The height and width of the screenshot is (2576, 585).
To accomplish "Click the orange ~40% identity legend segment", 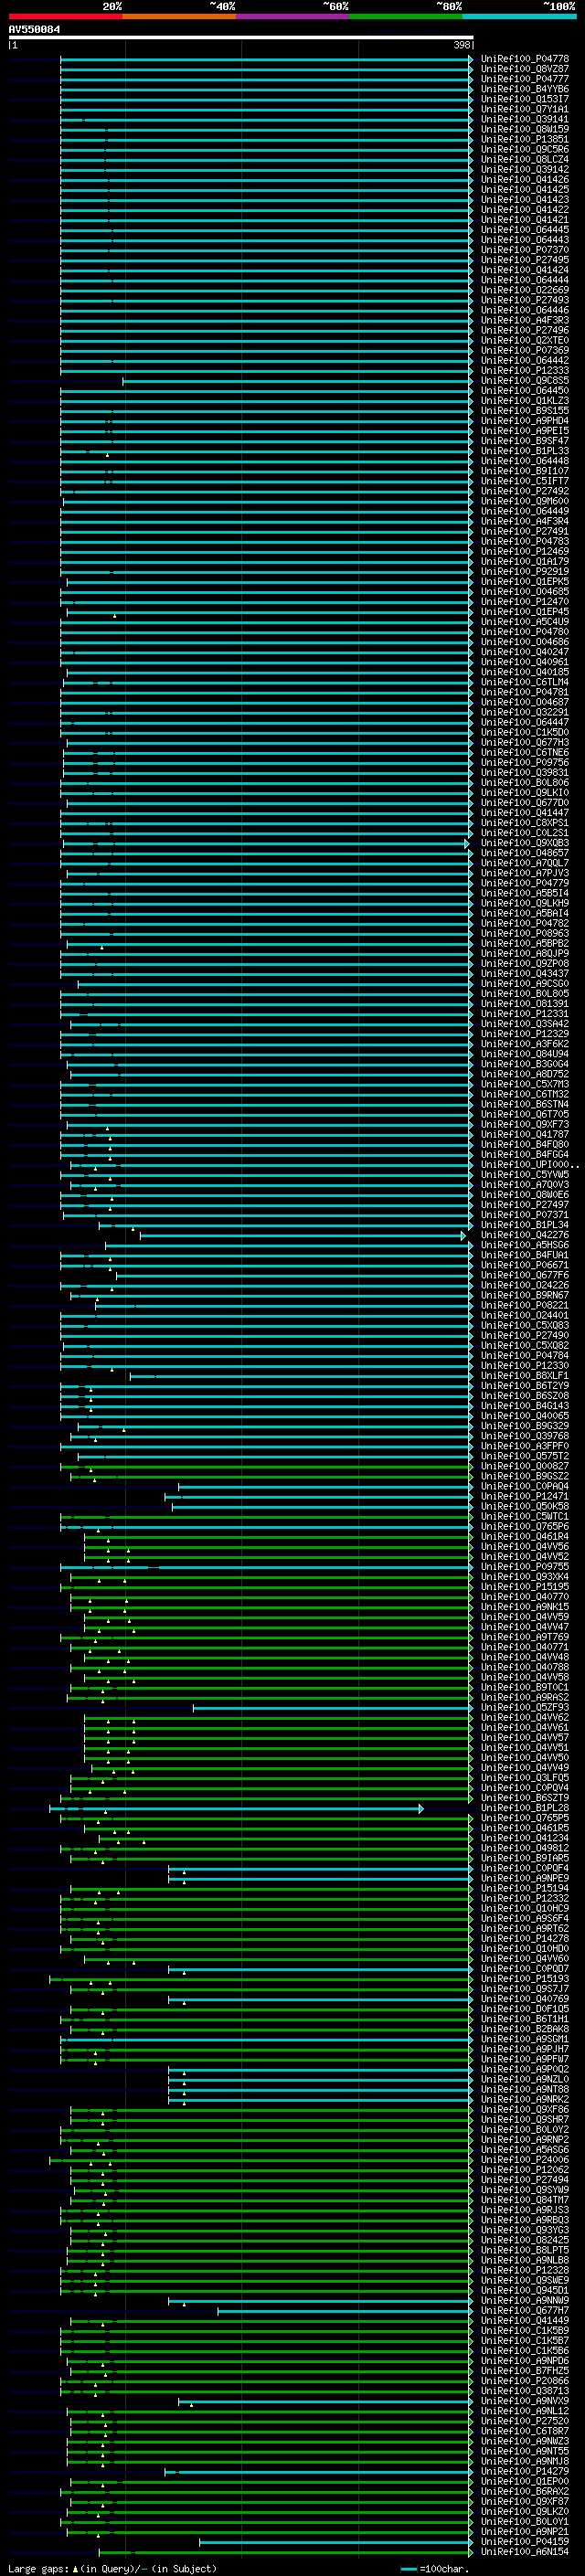I will pos(179,16).
